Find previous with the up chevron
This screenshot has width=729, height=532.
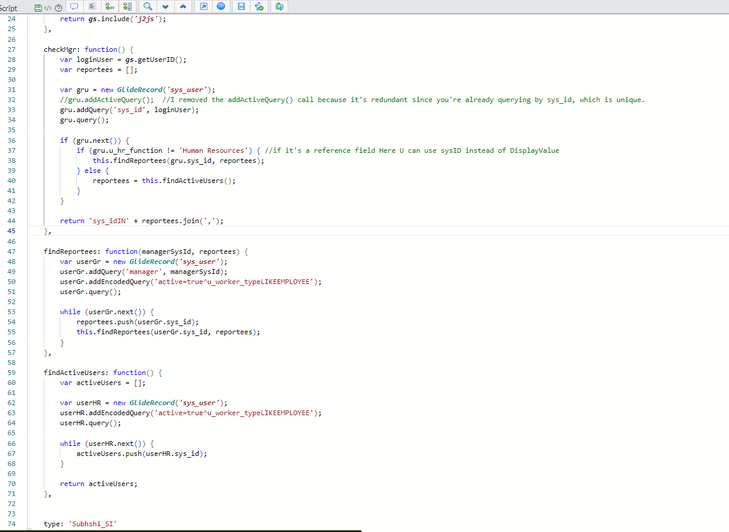(183, 7)
